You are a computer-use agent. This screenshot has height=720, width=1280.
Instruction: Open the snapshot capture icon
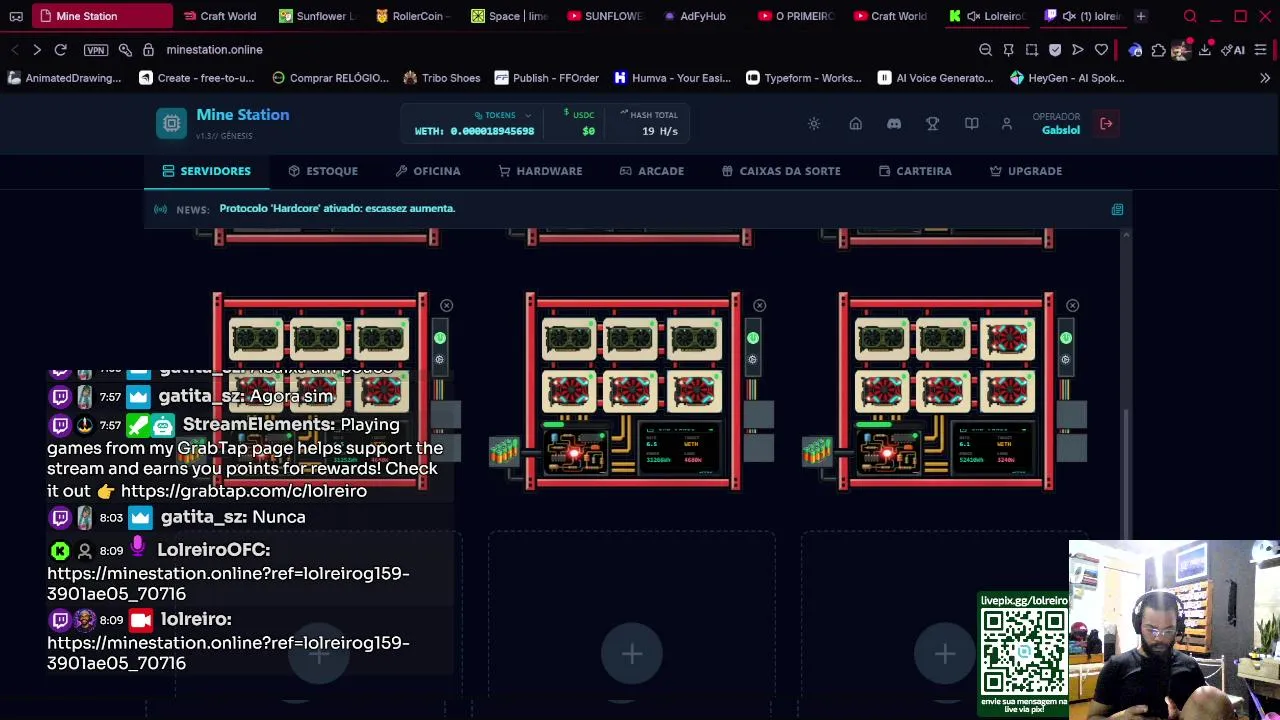click(1031, 49)
